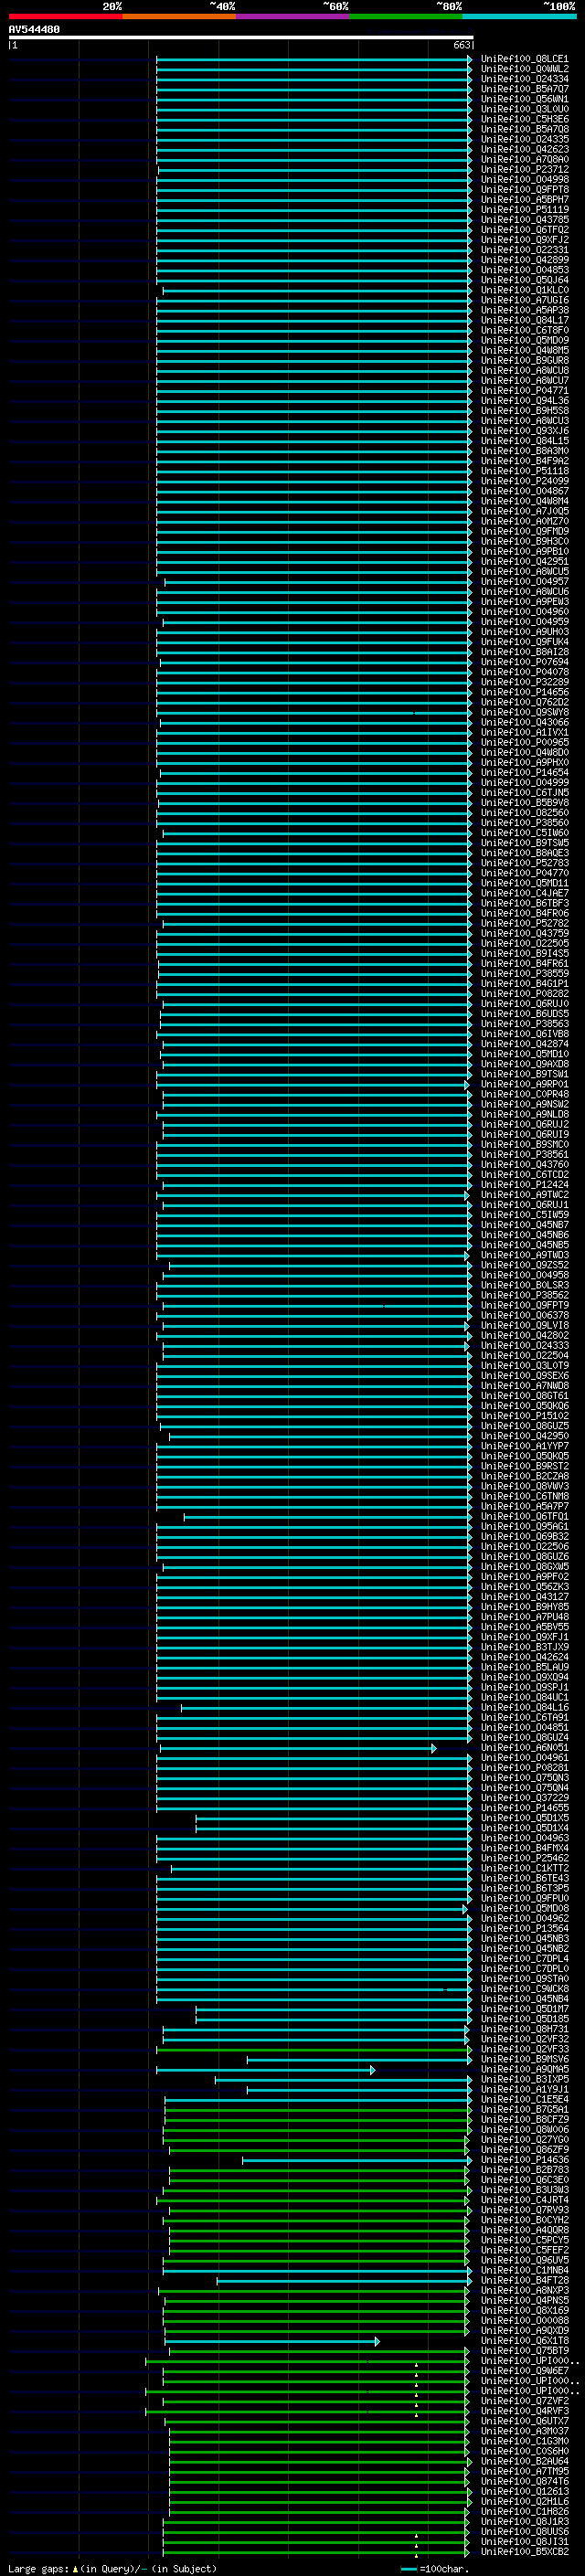Viewport: 585px width, 2576px height.
Task: Select hit label UniRef100_Q9W6E7
Action: click(x=524, y=2370)
